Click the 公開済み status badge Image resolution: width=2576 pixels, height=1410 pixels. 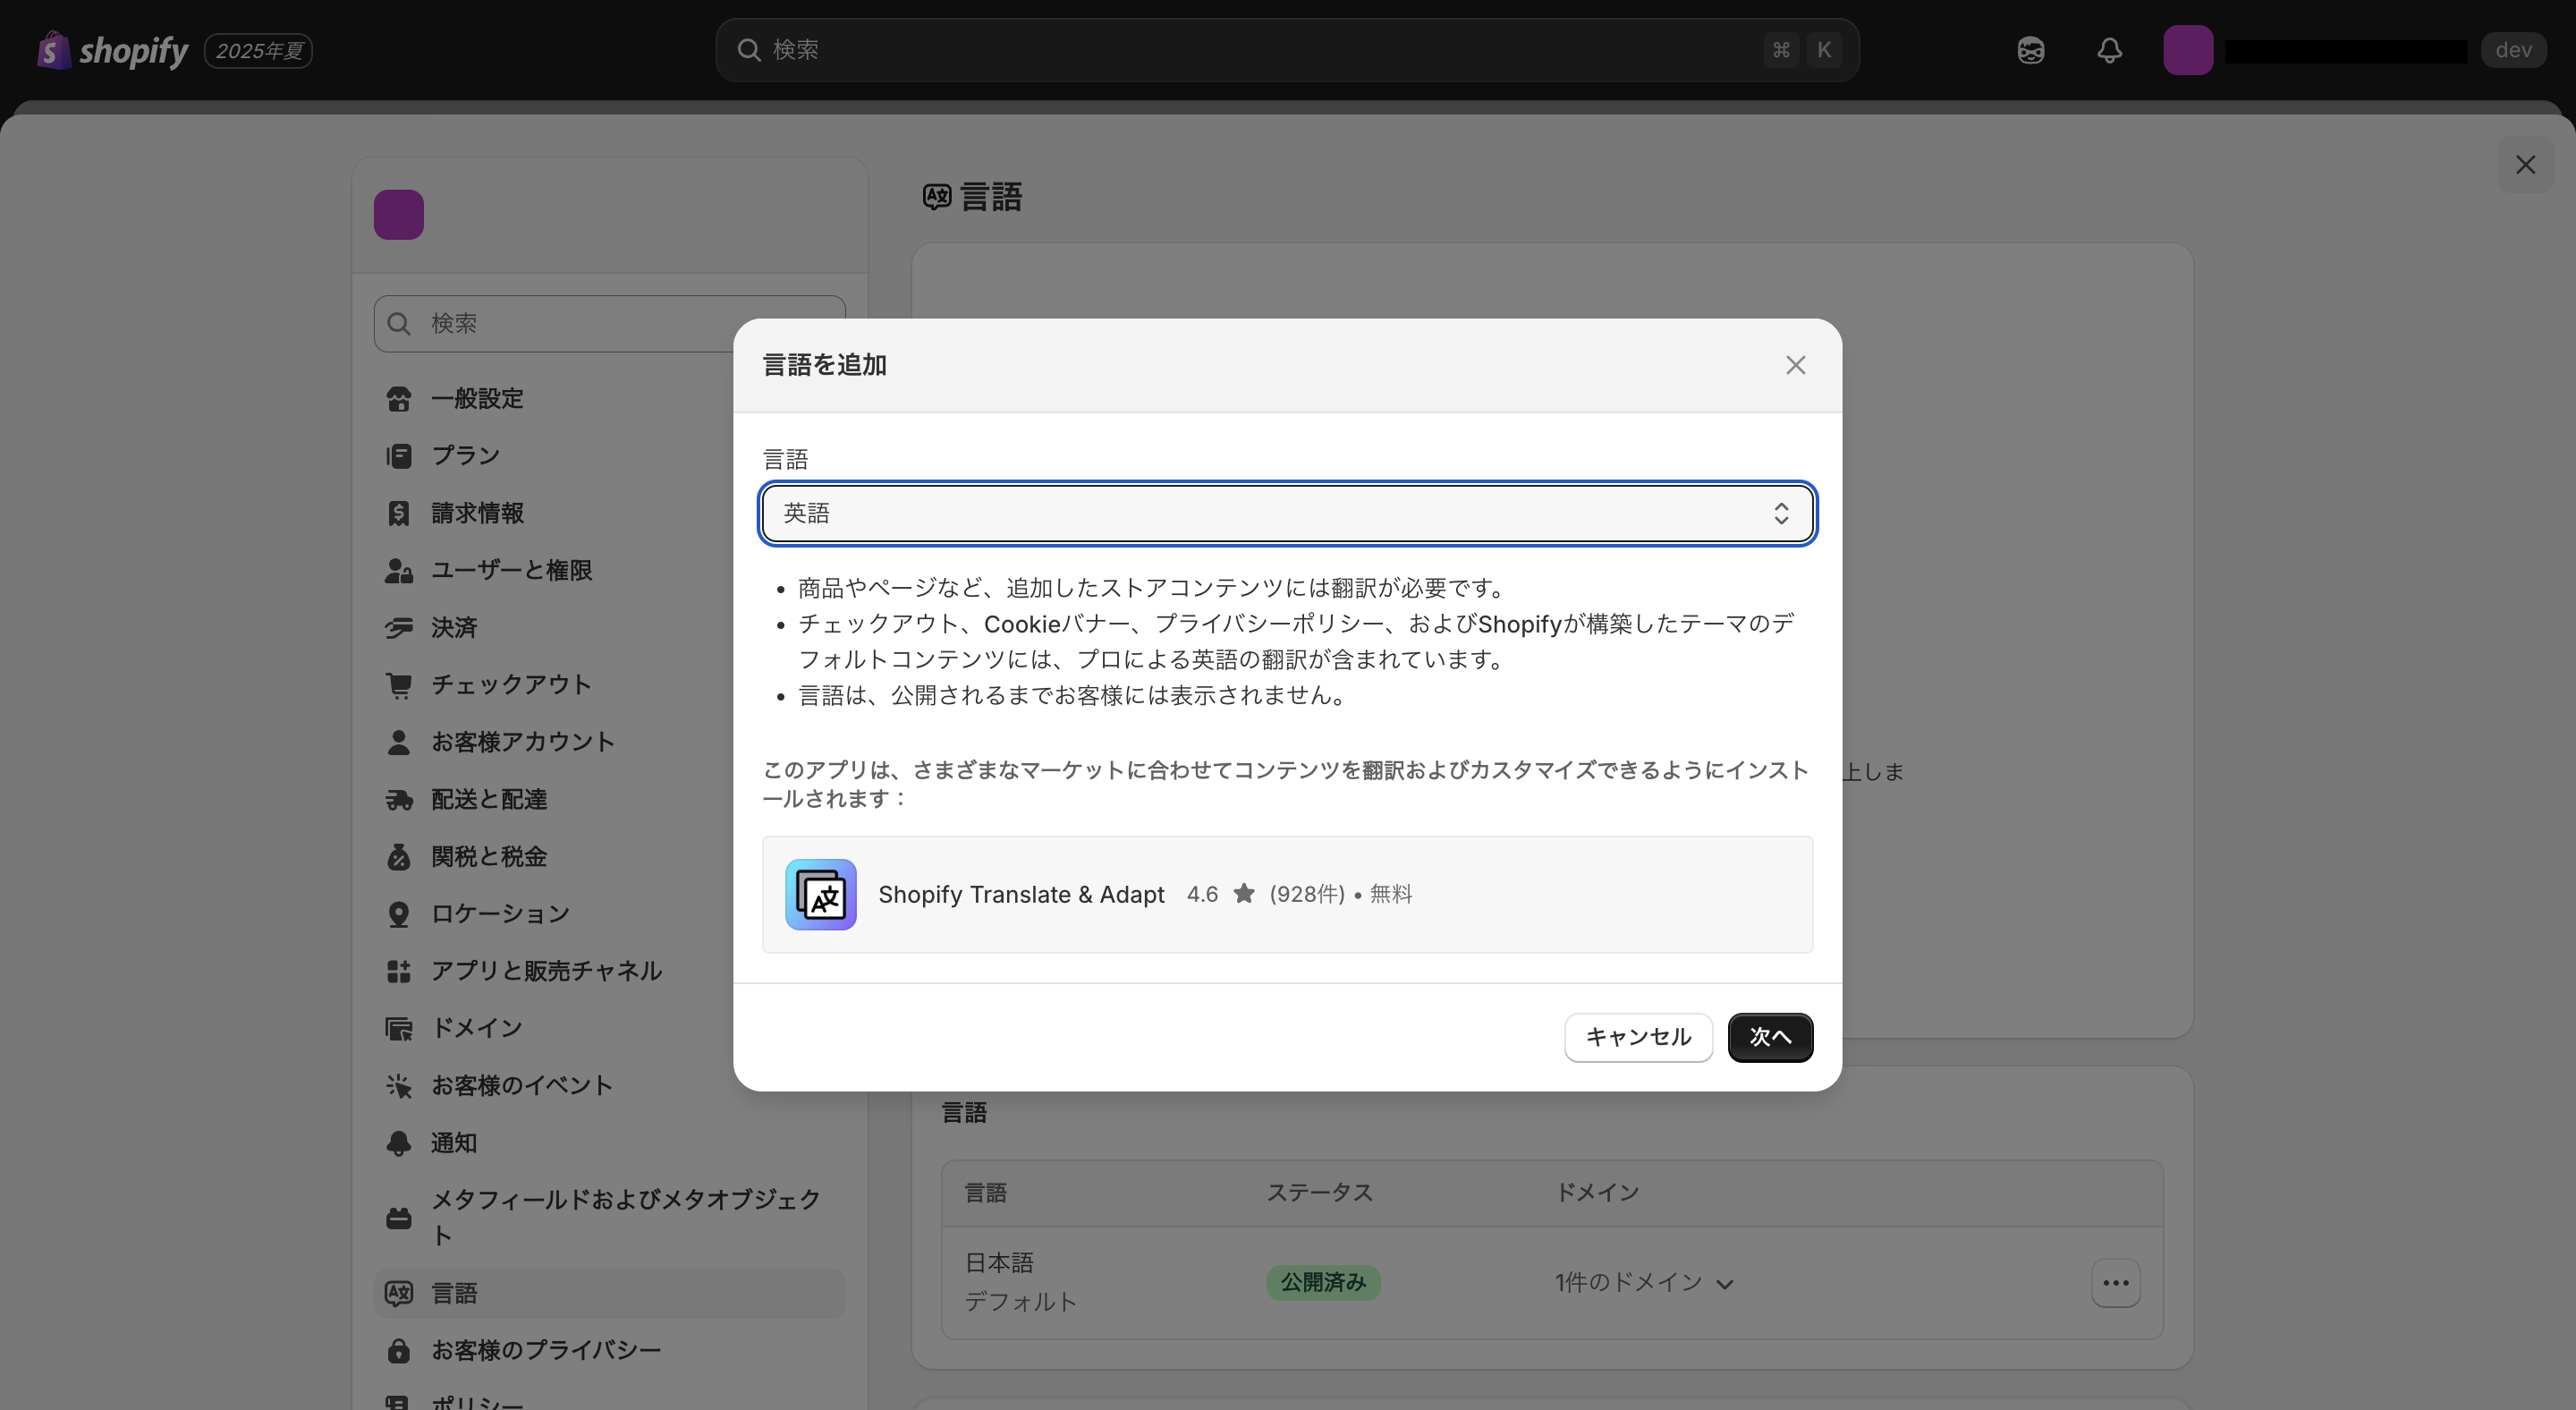[x=1323, y=1282]
